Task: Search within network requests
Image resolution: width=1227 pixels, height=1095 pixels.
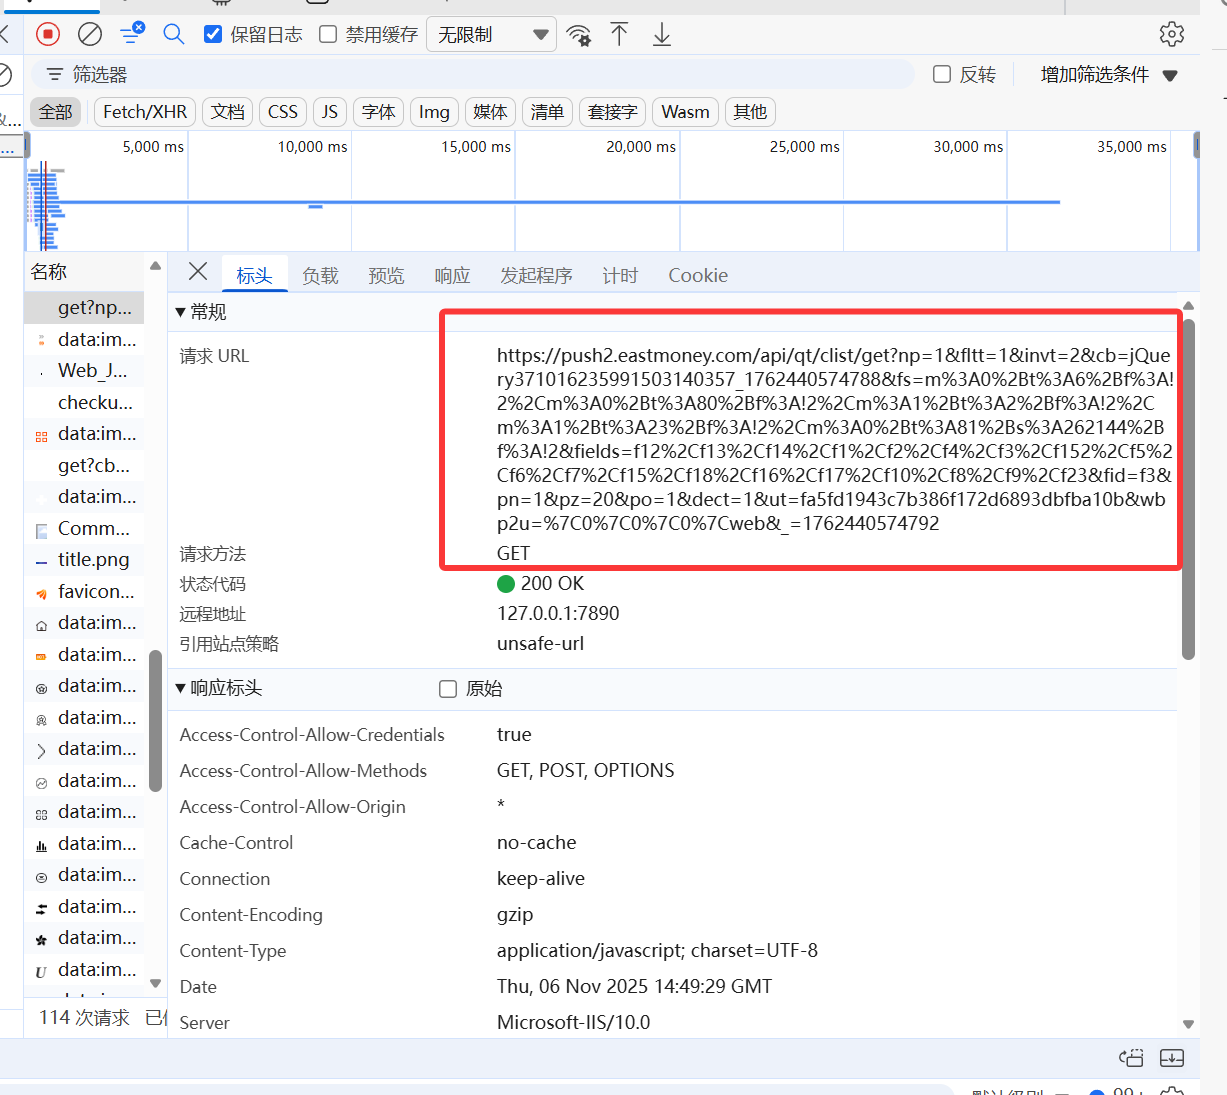Action: click(173, 33)
